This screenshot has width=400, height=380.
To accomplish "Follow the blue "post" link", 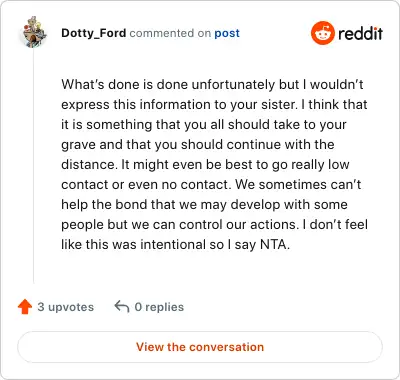I will coord(227,33).
